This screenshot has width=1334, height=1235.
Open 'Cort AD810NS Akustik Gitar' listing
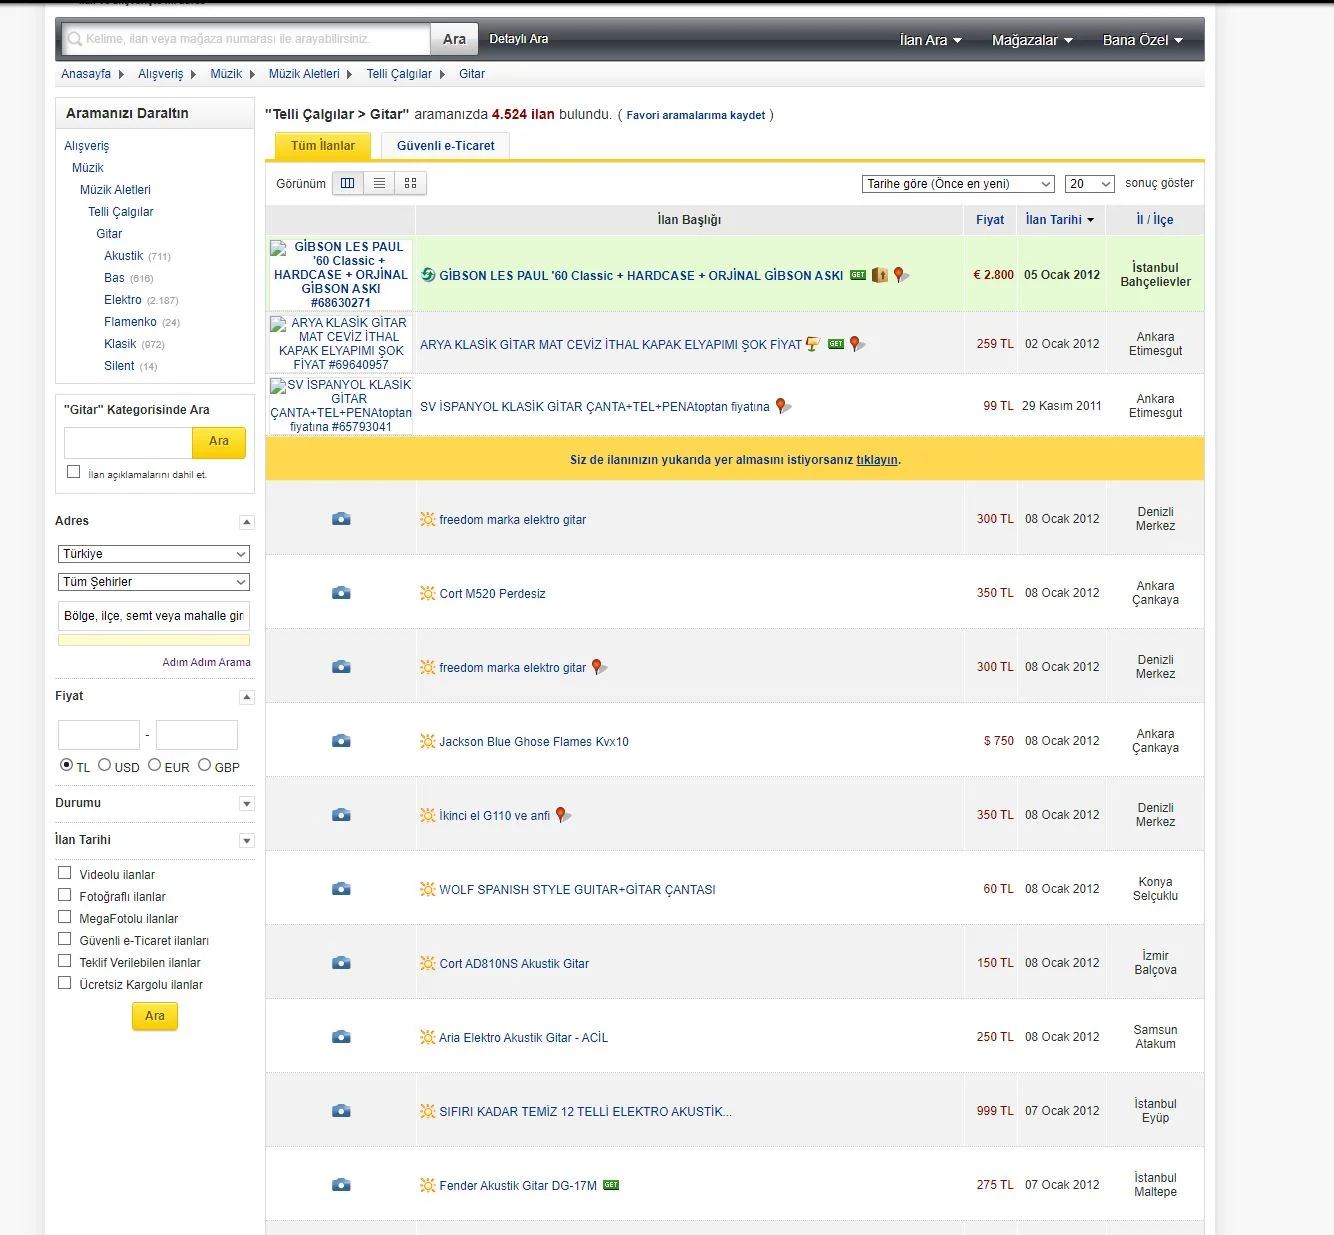coord(514,964)
